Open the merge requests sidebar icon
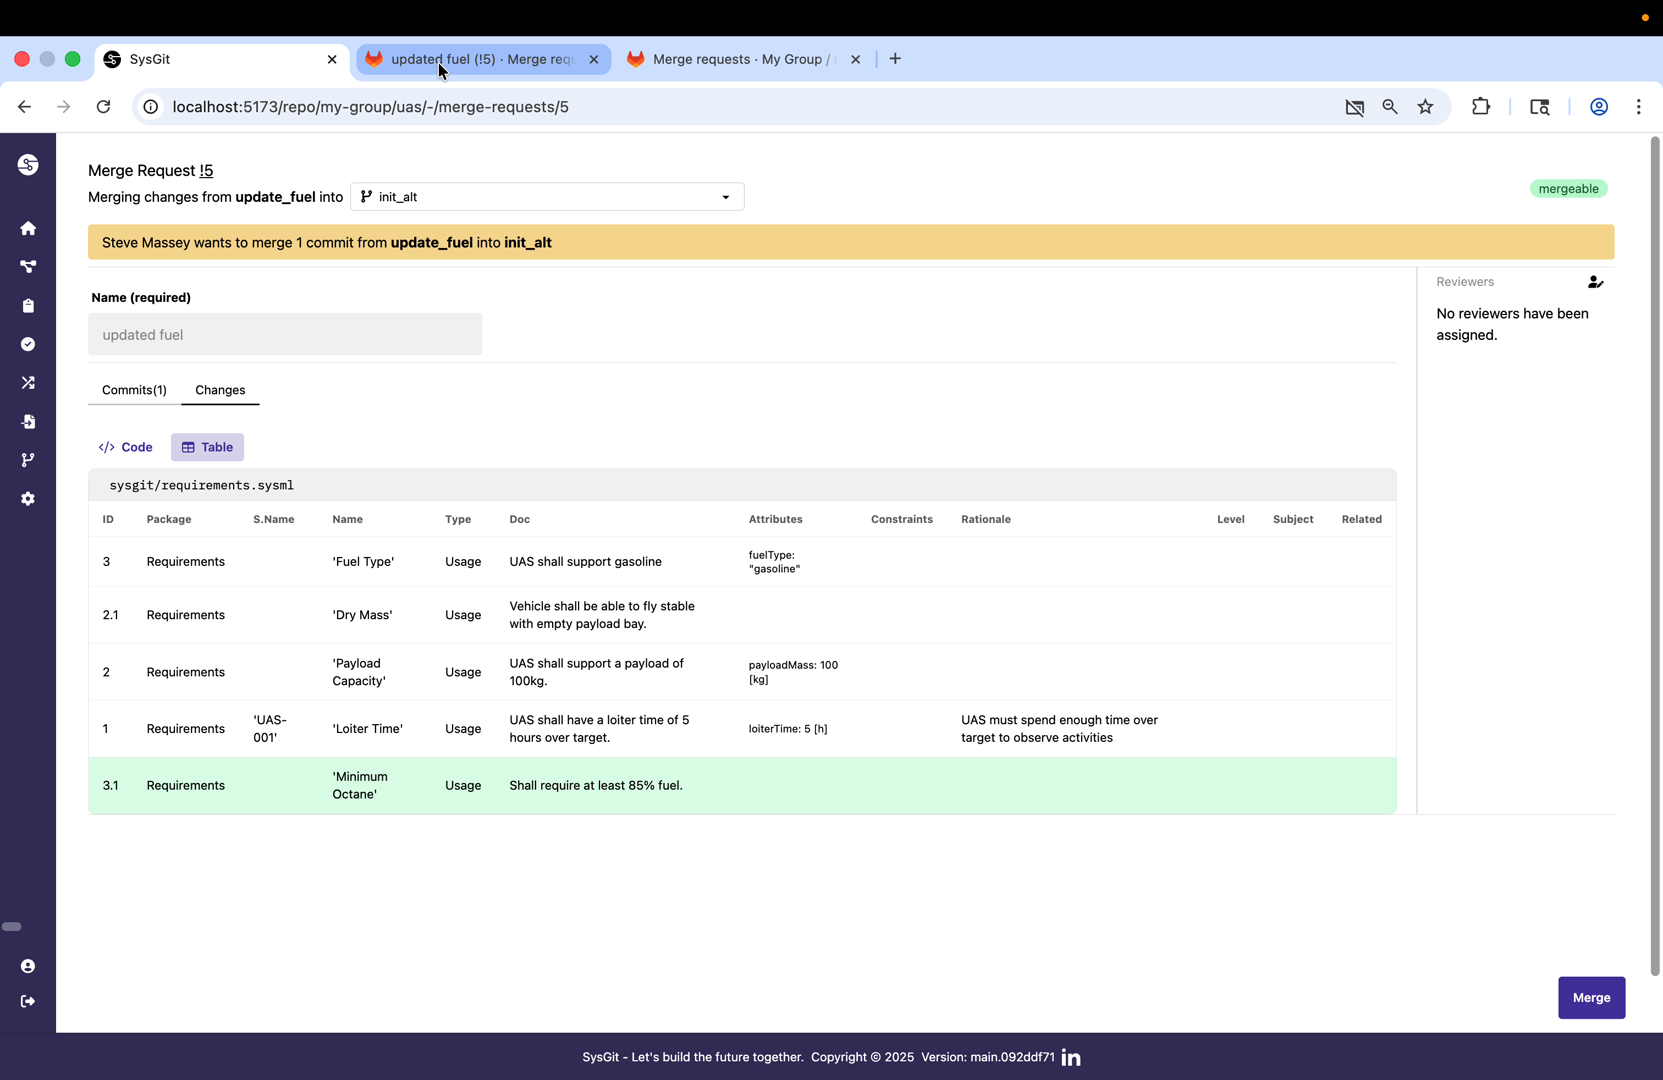The image size is (1663, 1080). (28, 382)
